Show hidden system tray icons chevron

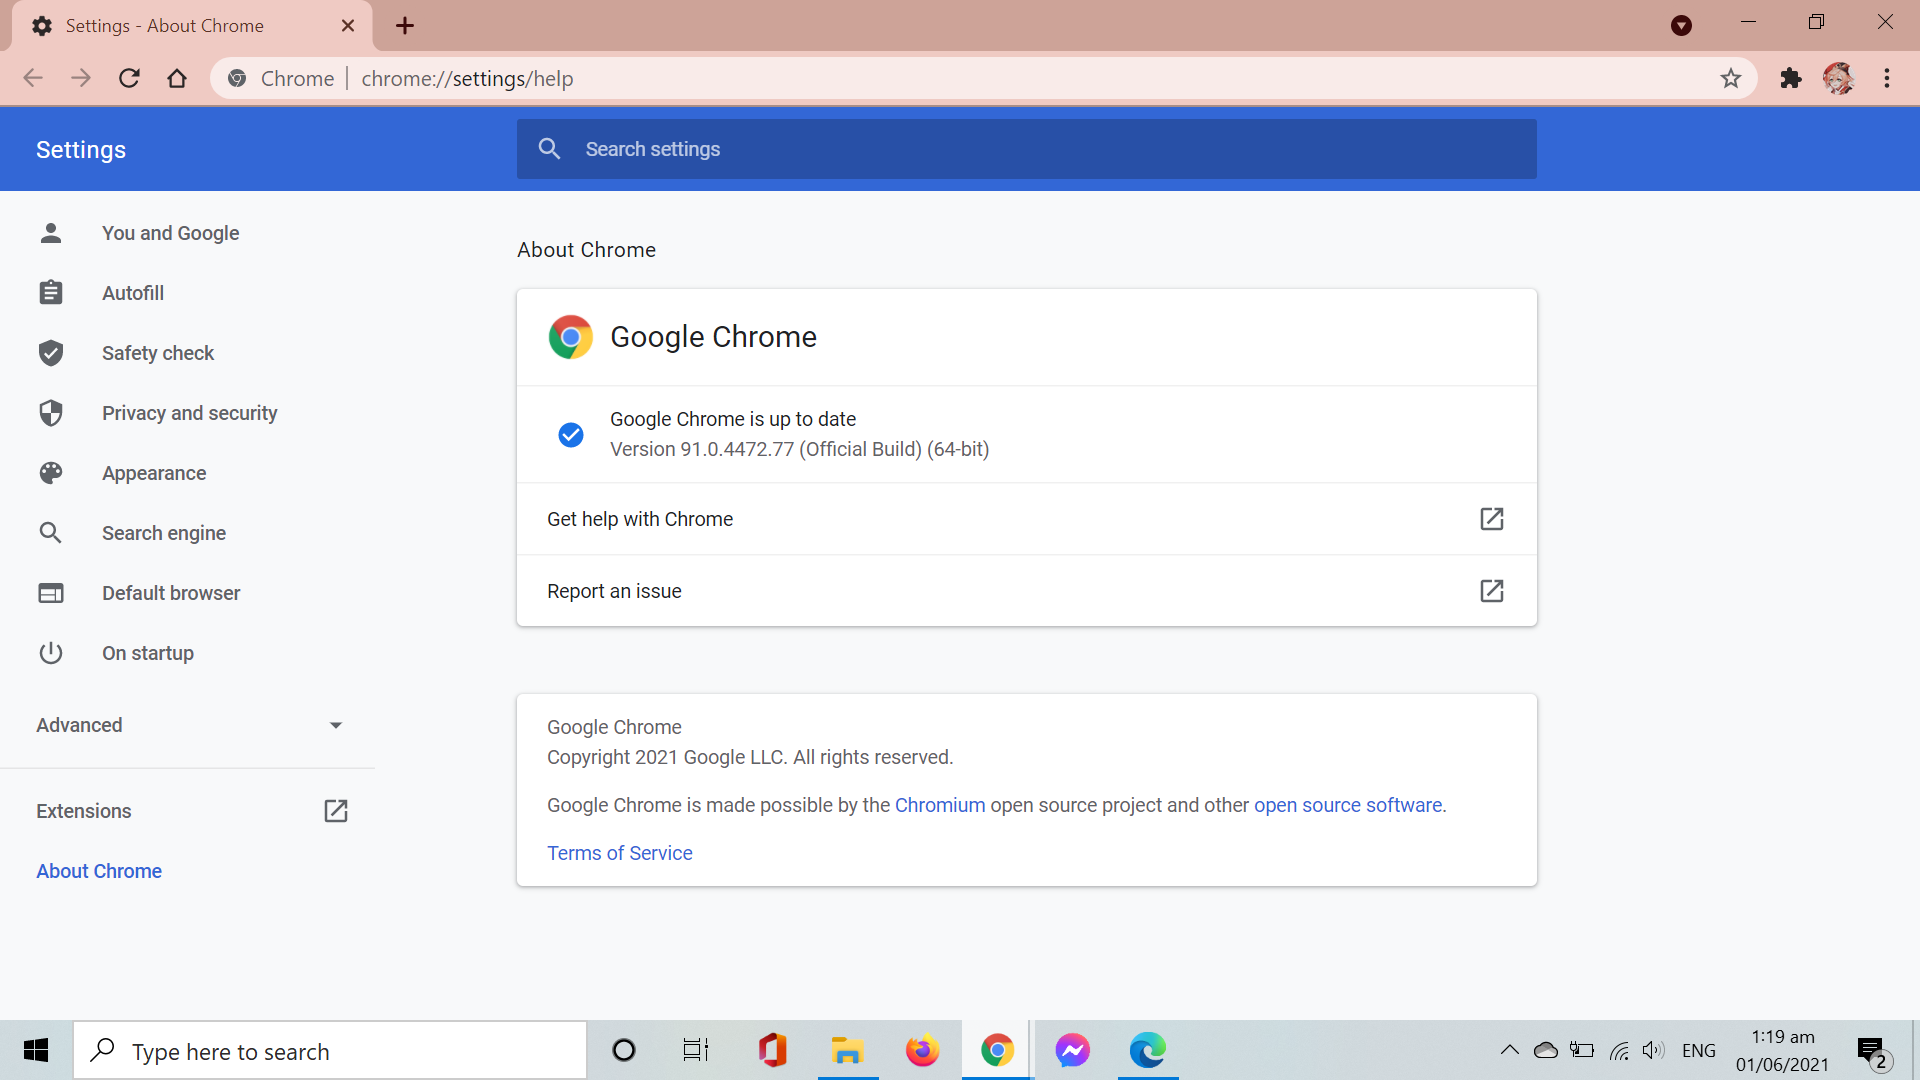[1510, 1050]
